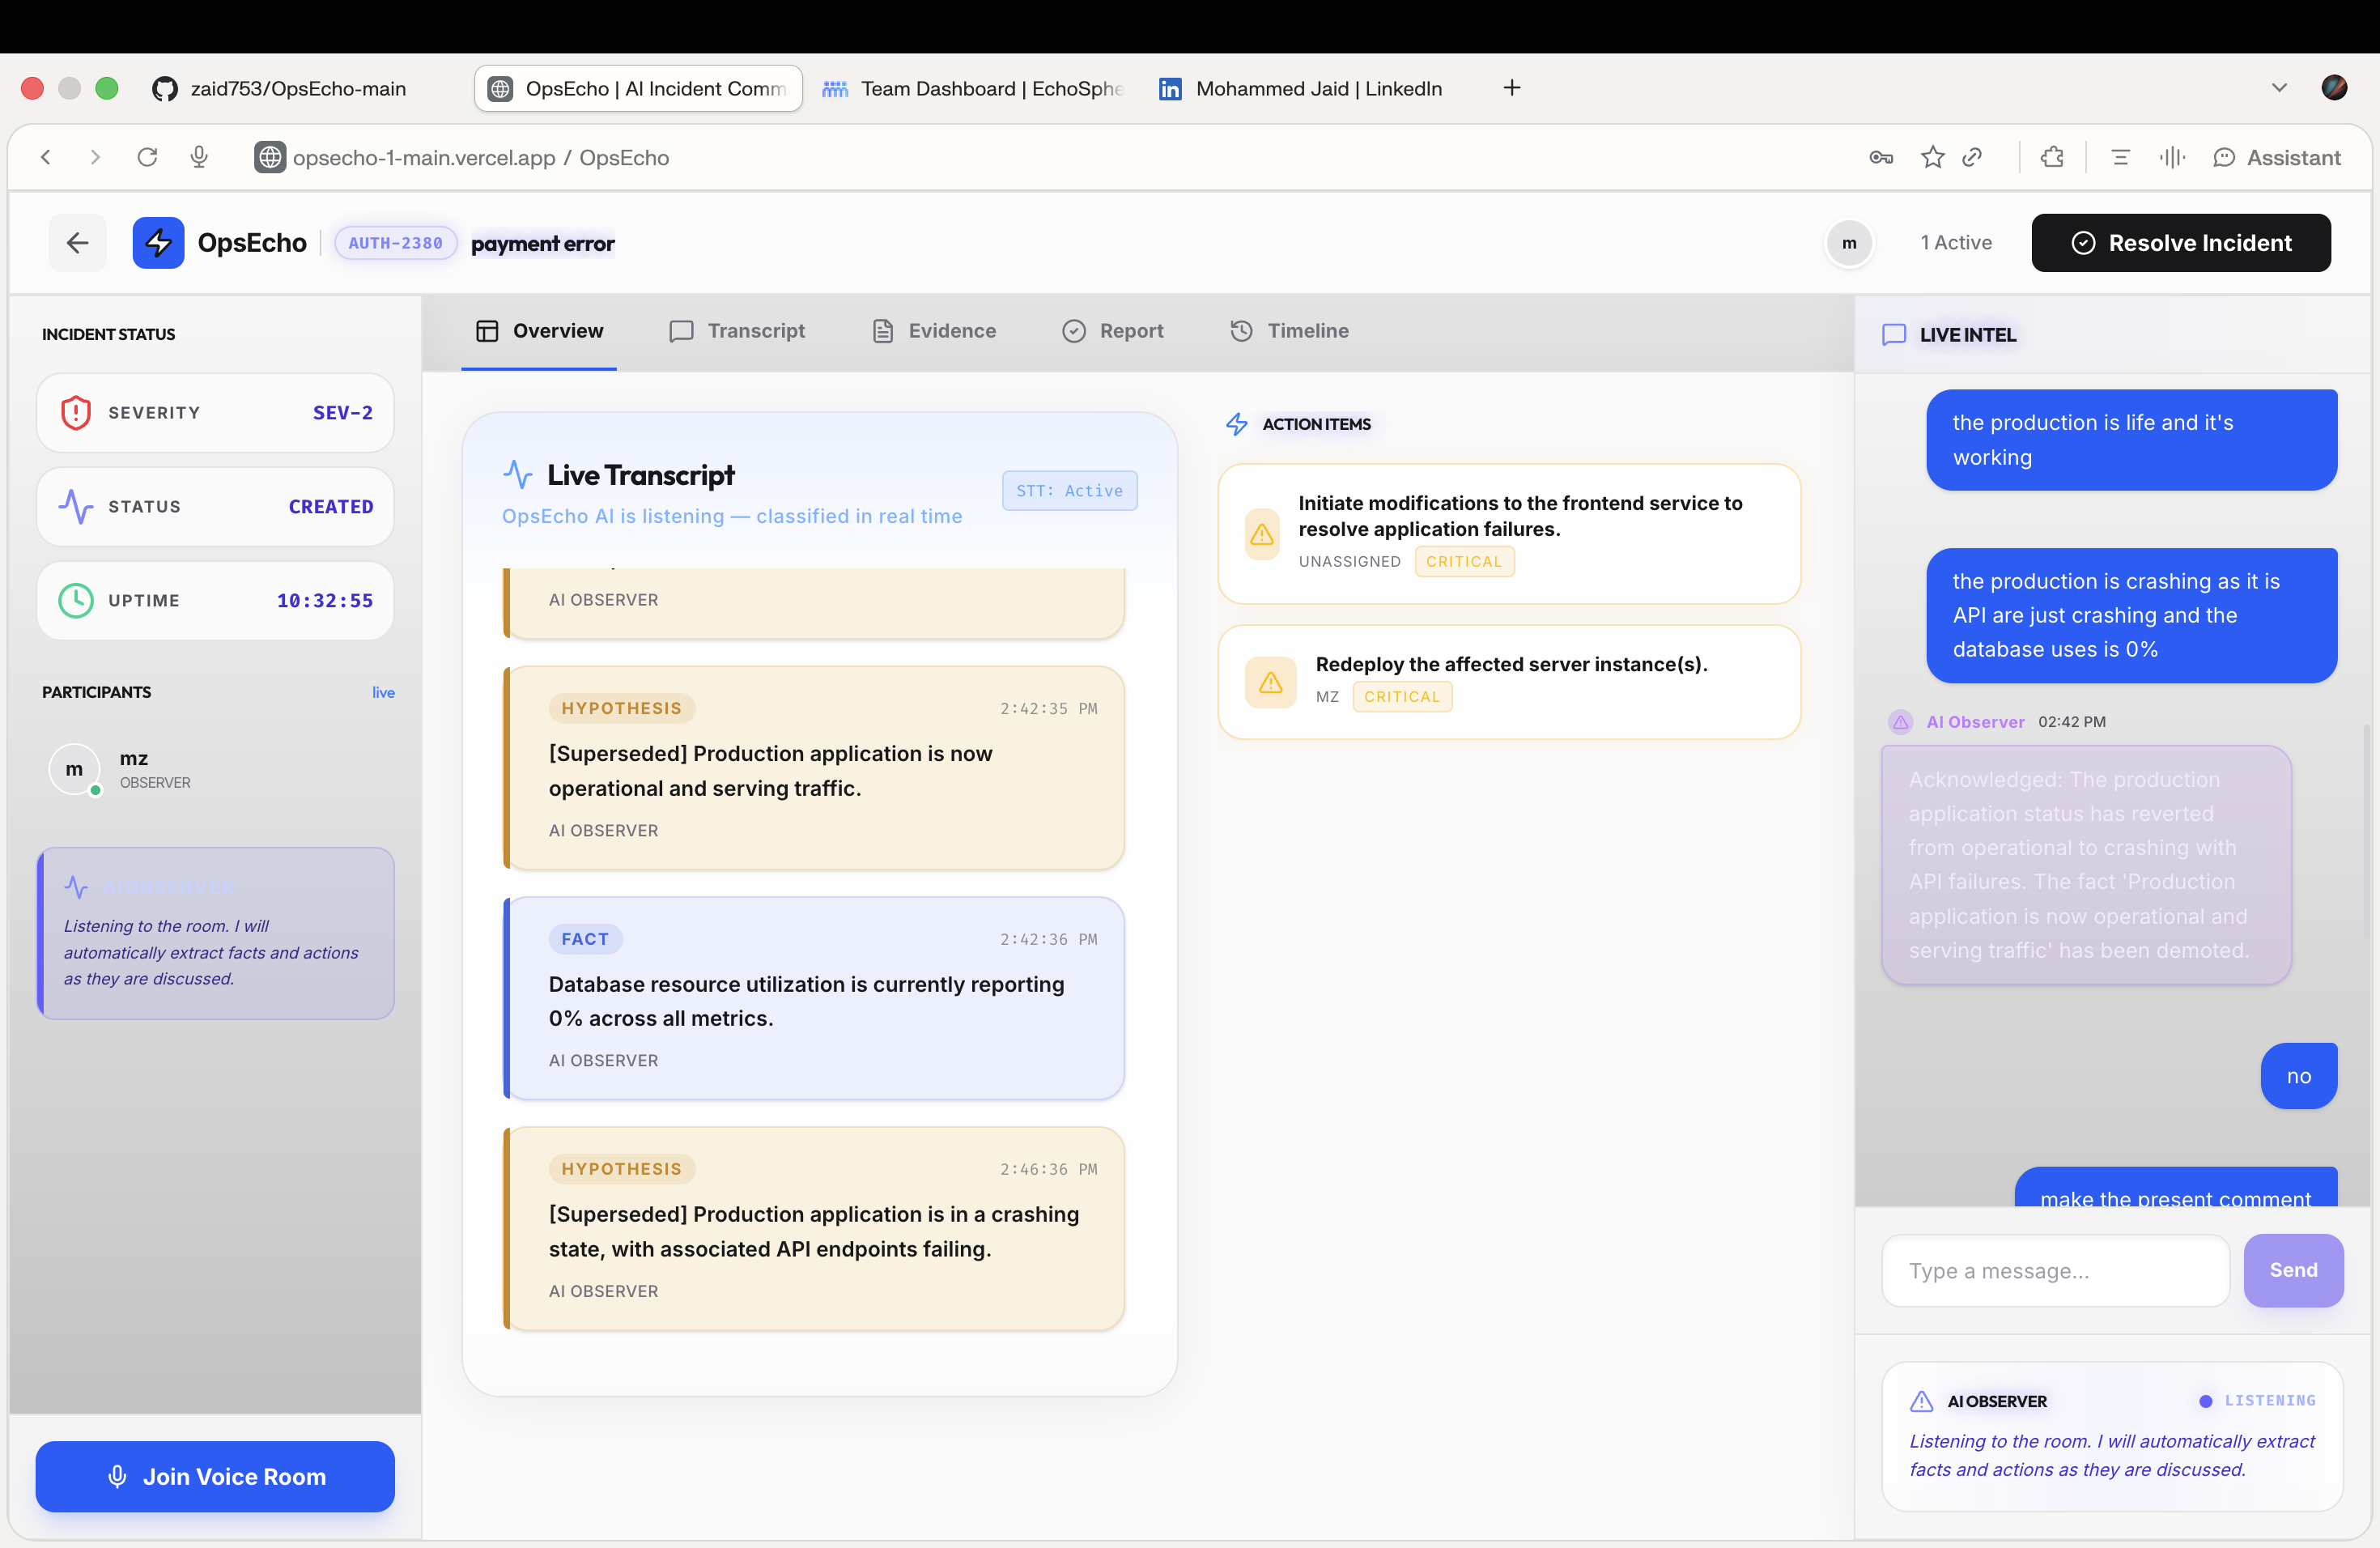This screenshot has width=2380, height=1548.
Task: Go back in browser navigation
Action: 46,157
